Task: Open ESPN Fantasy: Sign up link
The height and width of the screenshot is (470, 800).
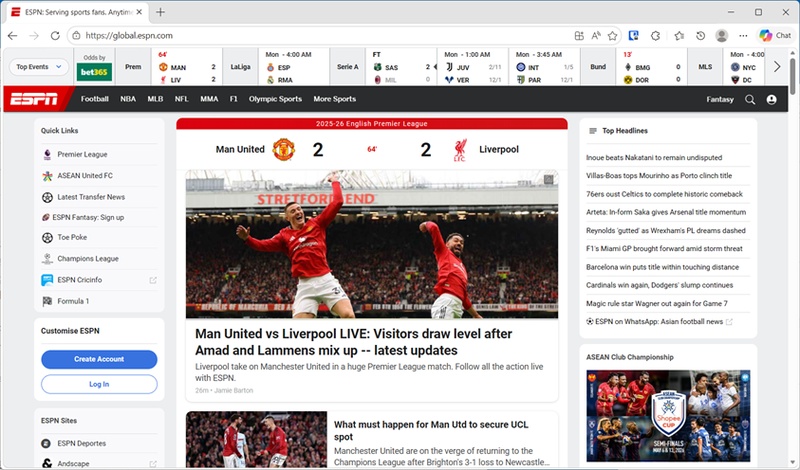Action: pos(88,217)
